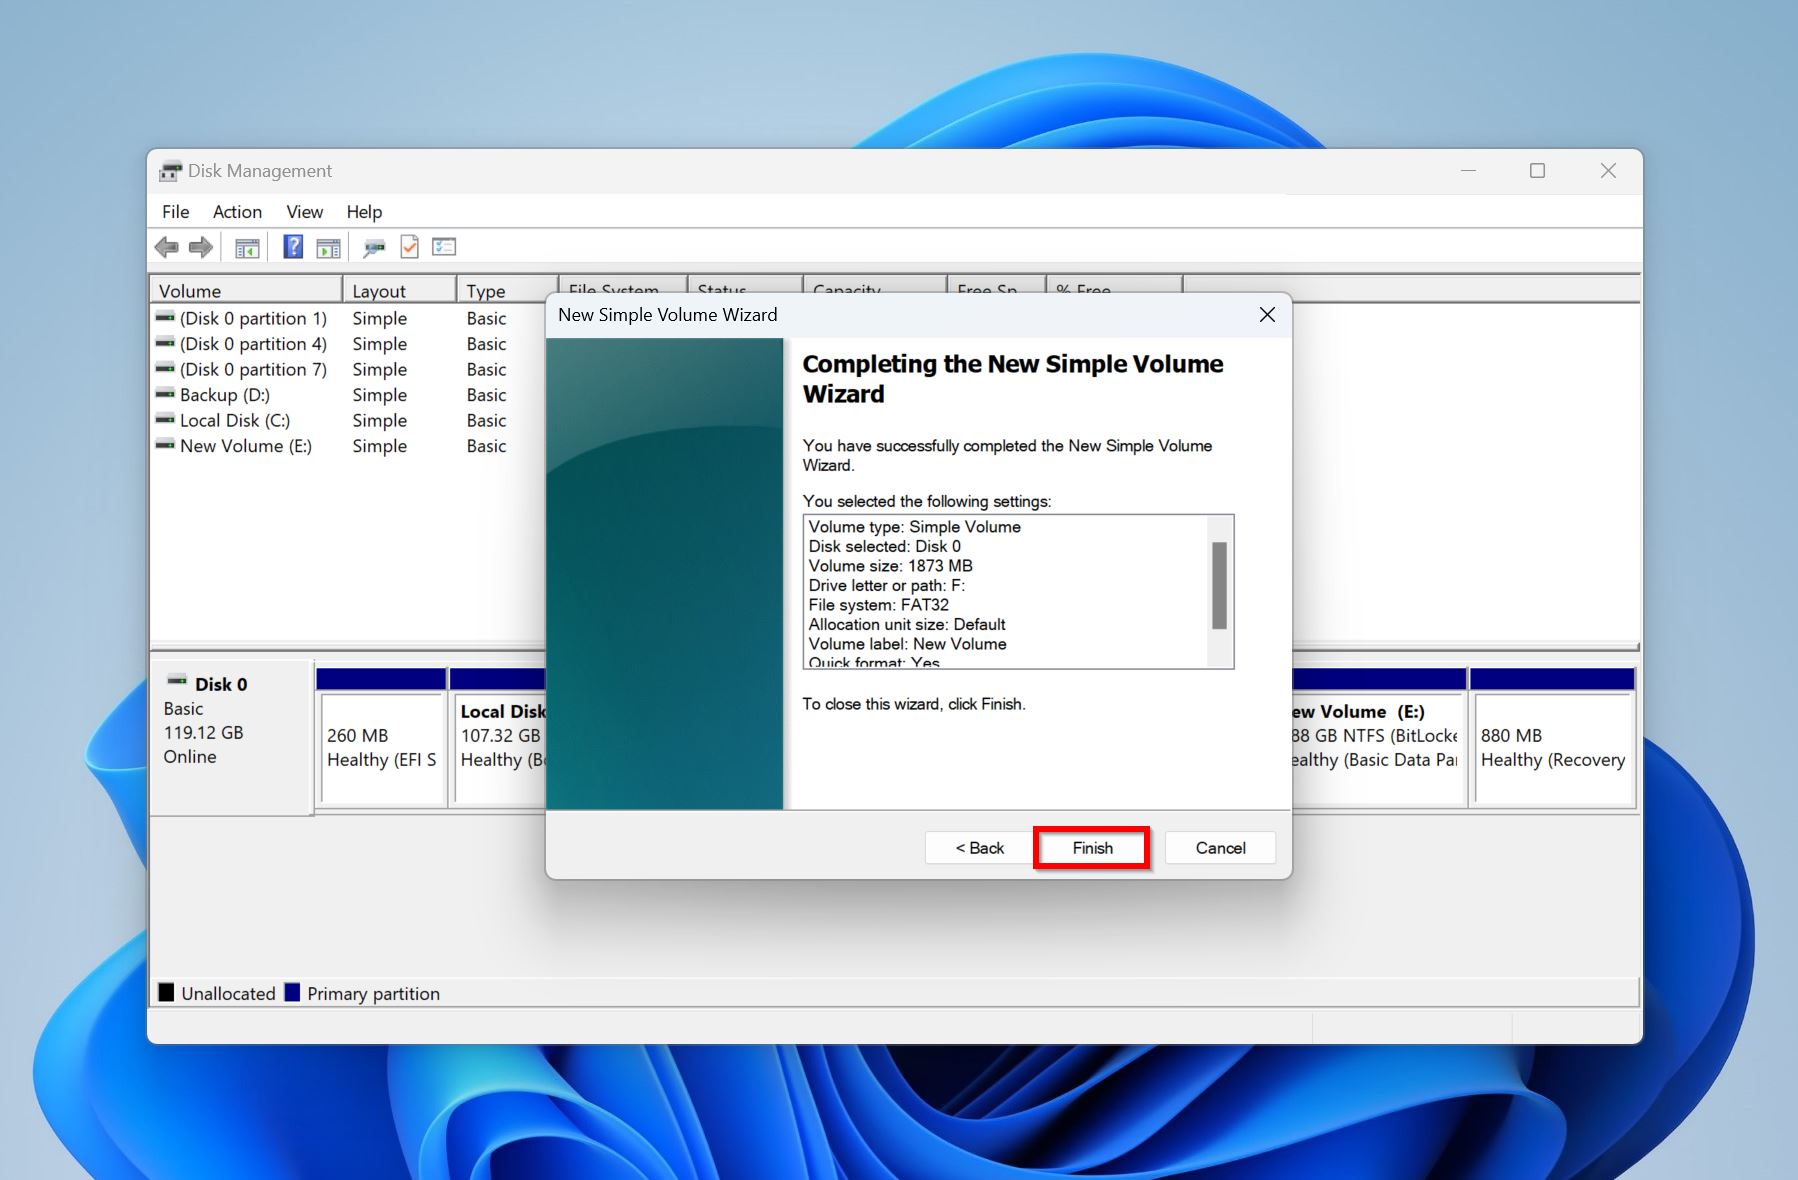
Task: Click the Disk Management title bar icon
Action: pyautogui.click(x=171, y=171)
